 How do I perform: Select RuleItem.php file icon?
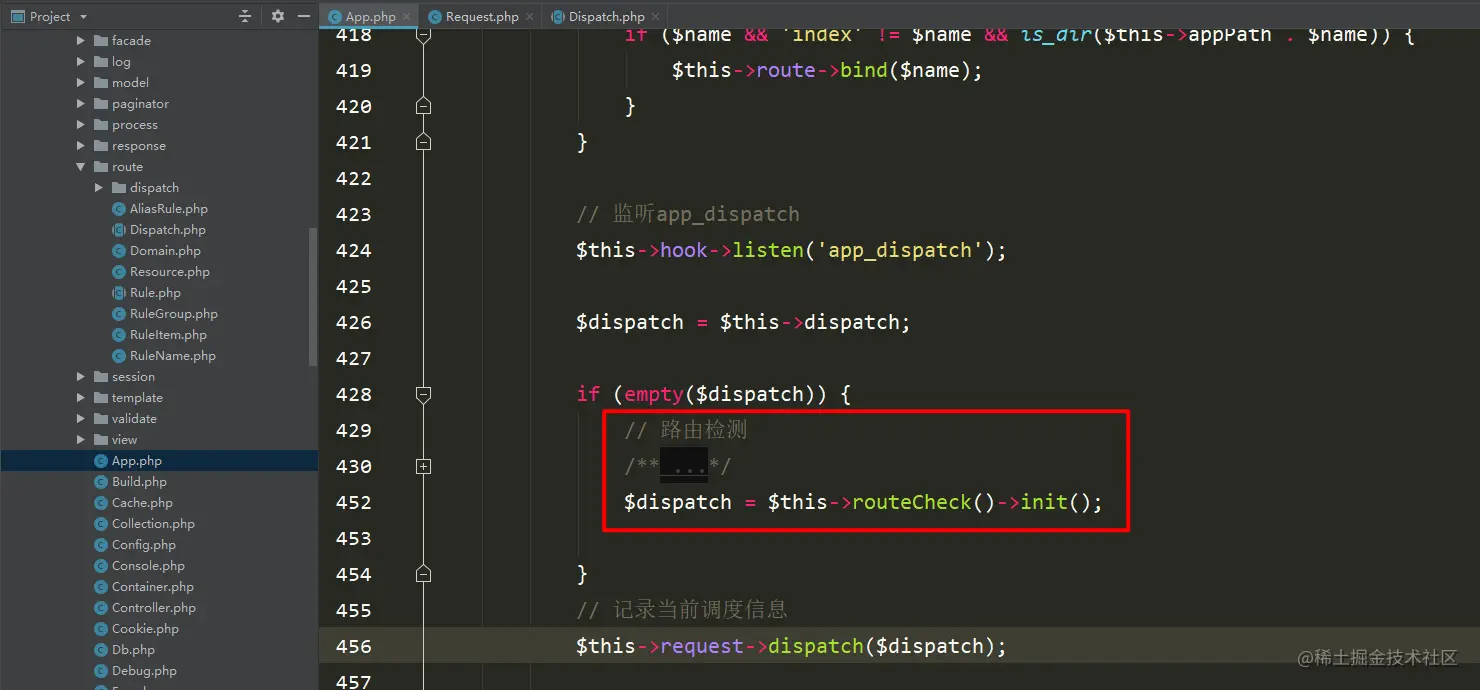click(x=119, y=335)
